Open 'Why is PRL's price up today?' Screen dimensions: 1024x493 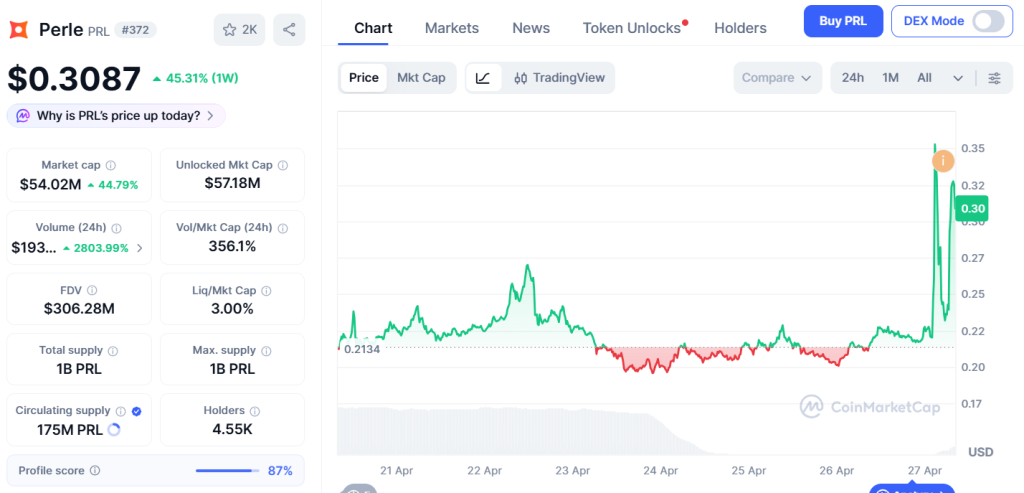pyautogui.click(x=116, y=116)
